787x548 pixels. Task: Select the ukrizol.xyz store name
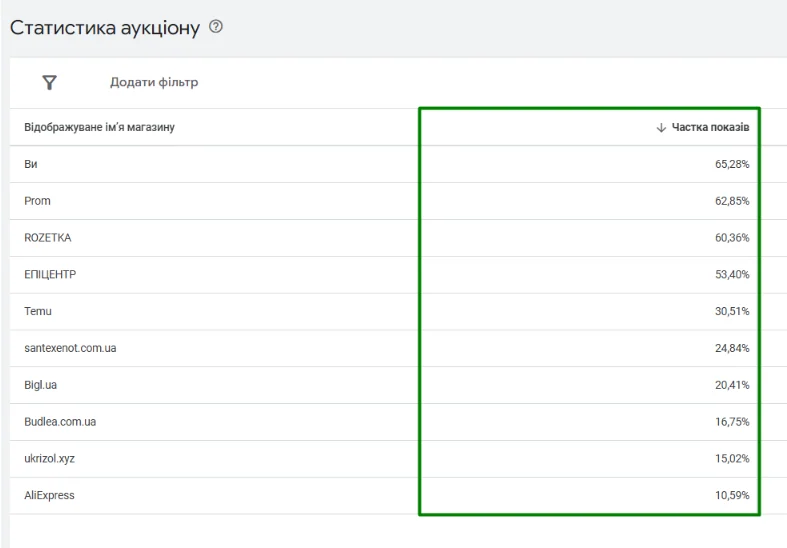click(50, 459)
